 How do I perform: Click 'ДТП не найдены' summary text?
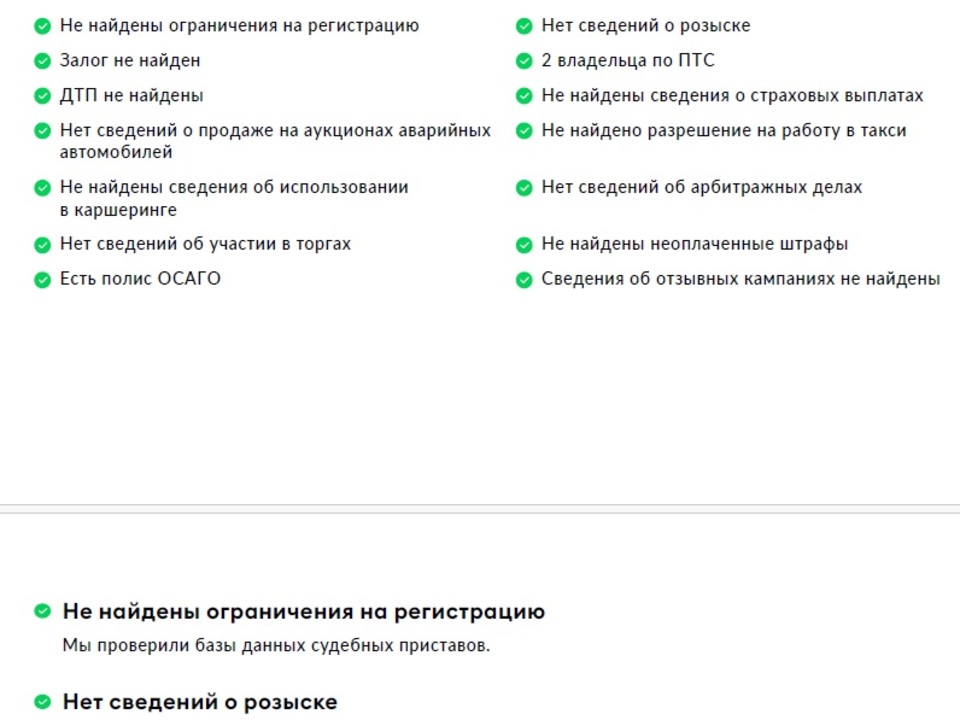pyautogui.click(x=131, y=96)
